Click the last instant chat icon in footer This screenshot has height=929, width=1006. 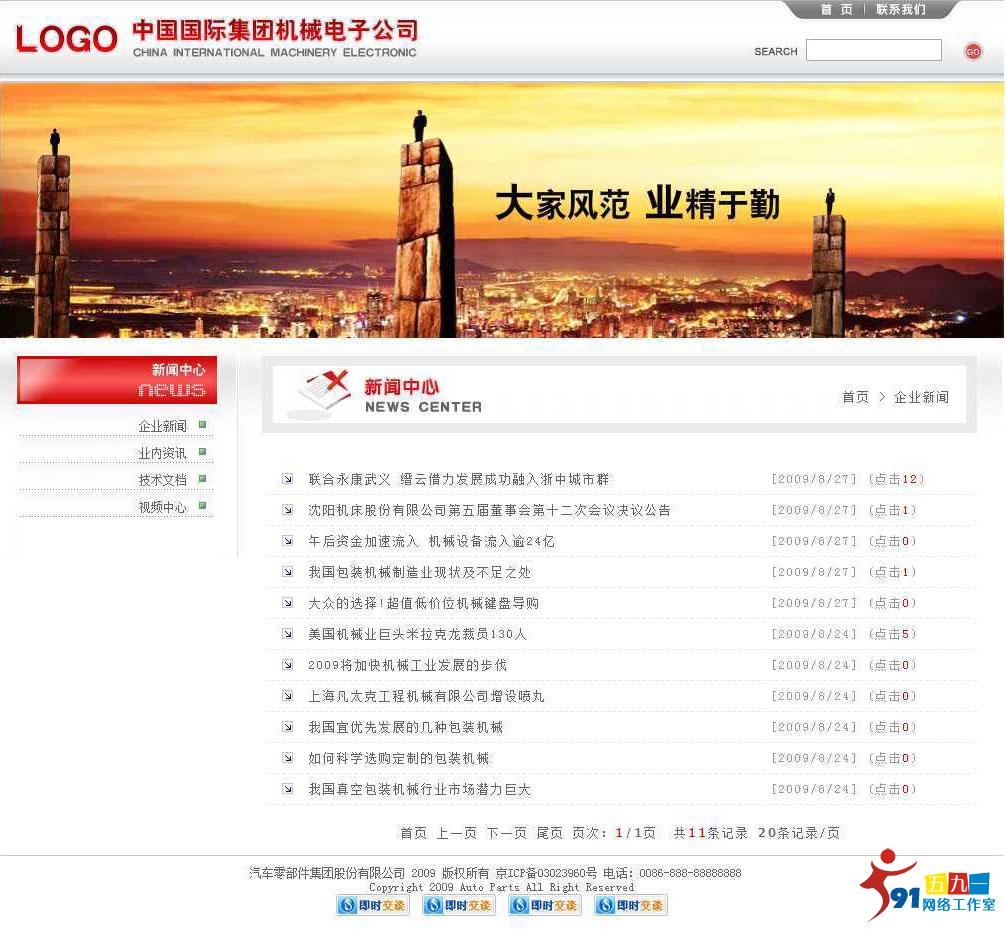[x=630, y=905]
